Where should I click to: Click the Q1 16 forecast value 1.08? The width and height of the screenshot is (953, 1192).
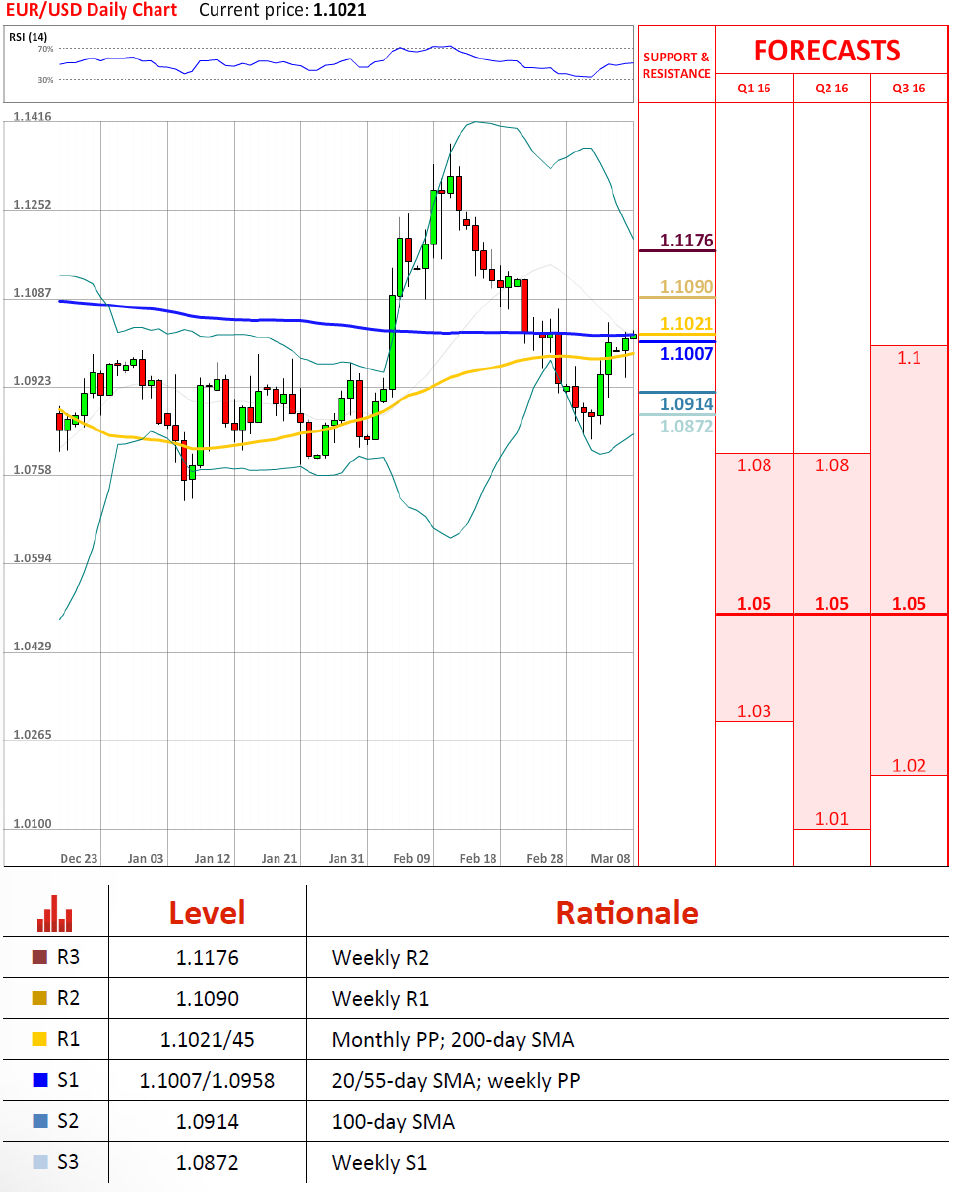coord(754,465)
